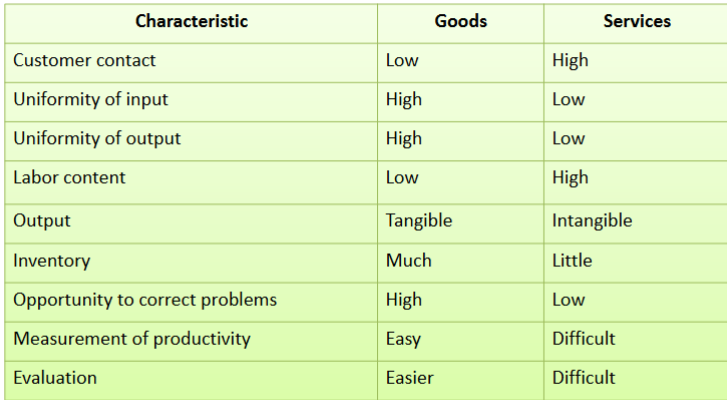The width and height of the screenshot is (727, 400).
Task: Click the 'Much' inventory value
Action: point(409,261)
